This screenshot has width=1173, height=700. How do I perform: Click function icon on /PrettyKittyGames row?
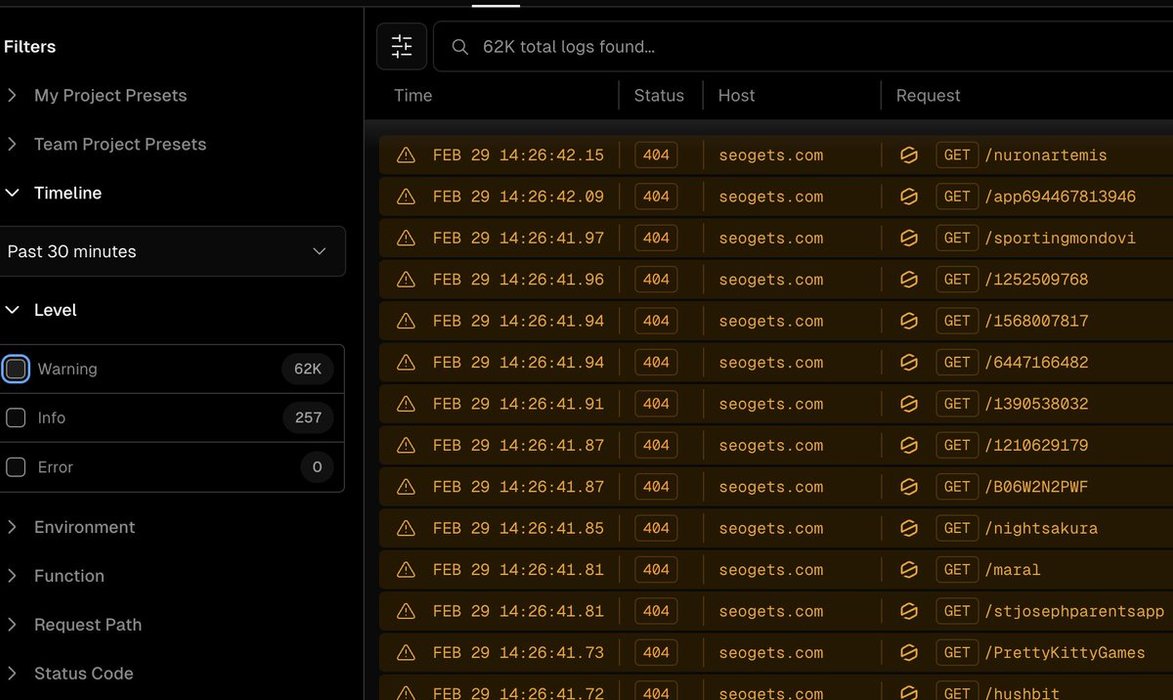click(909, 653)
